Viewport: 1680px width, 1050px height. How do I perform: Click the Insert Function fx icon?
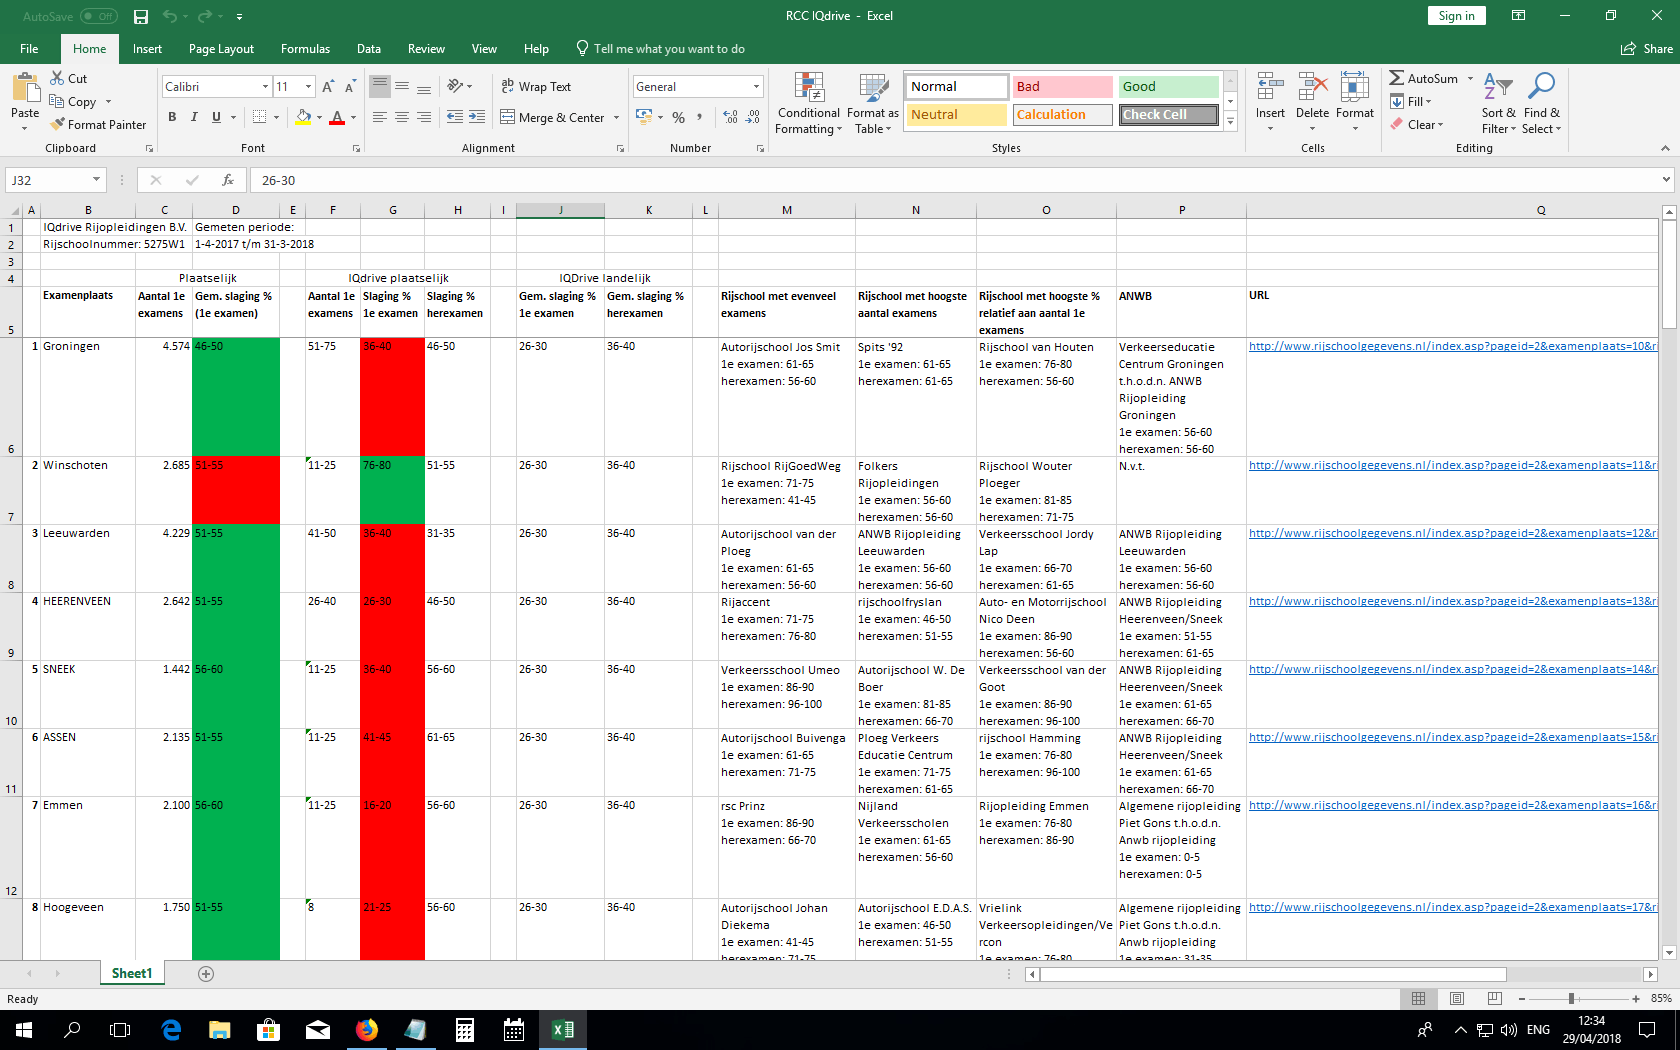[x=228, y=180]
